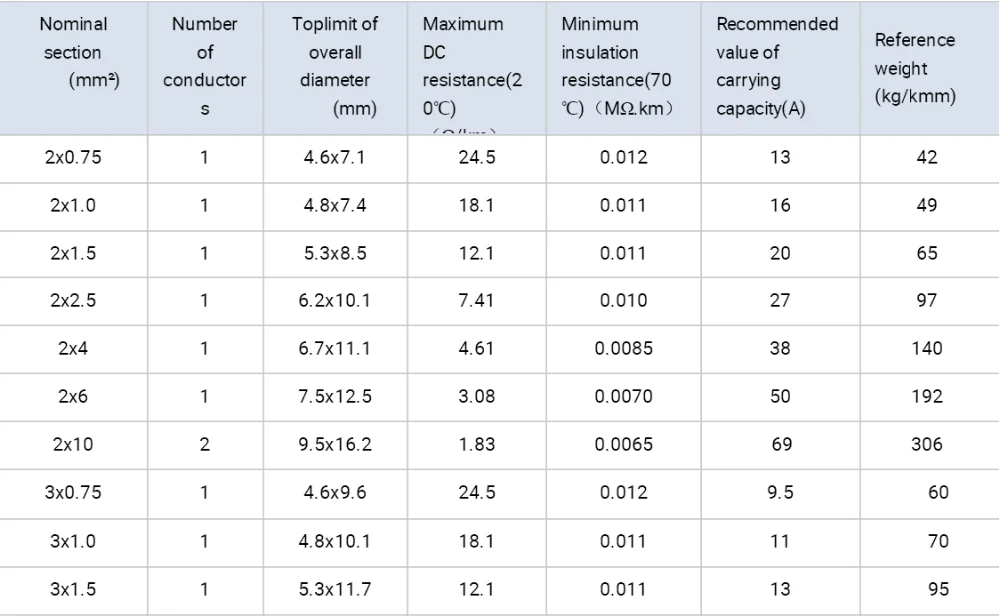The width and height of the screenshot is (1000, 616).
Task: Click the carrying capacity value 9.5
Action: 780,493
